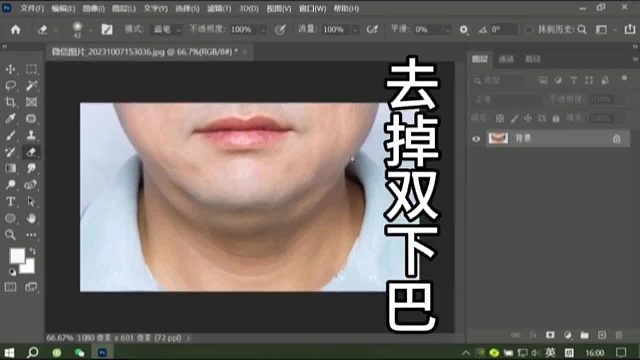Toggle the brush settings panel button
Viewport: 640px width, 360px height.
click(x=107, y=29)
